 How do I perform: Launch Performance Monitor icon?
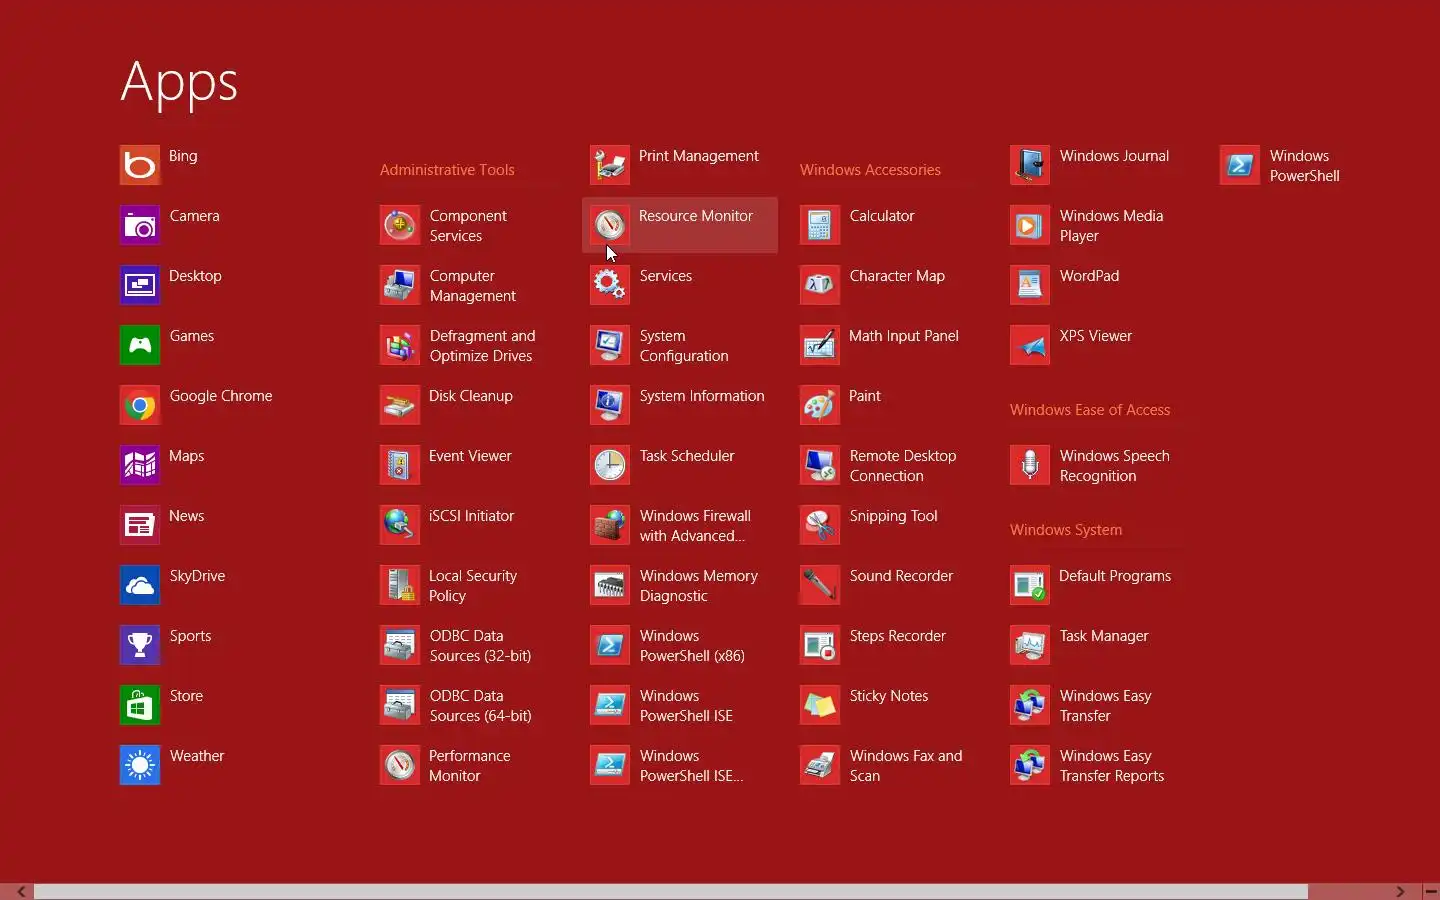400,765
